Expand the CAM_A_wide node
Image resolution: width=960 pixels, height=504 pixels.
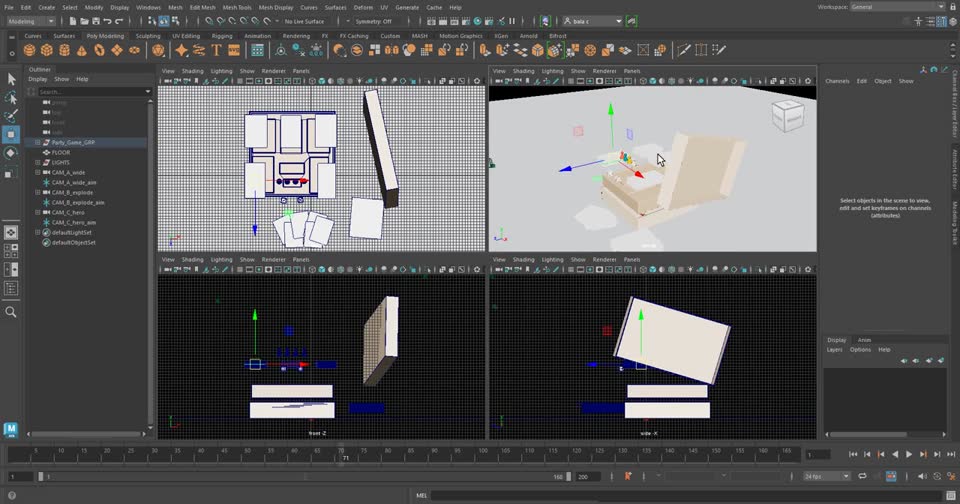pyautogui.click(x=38, y=172)
